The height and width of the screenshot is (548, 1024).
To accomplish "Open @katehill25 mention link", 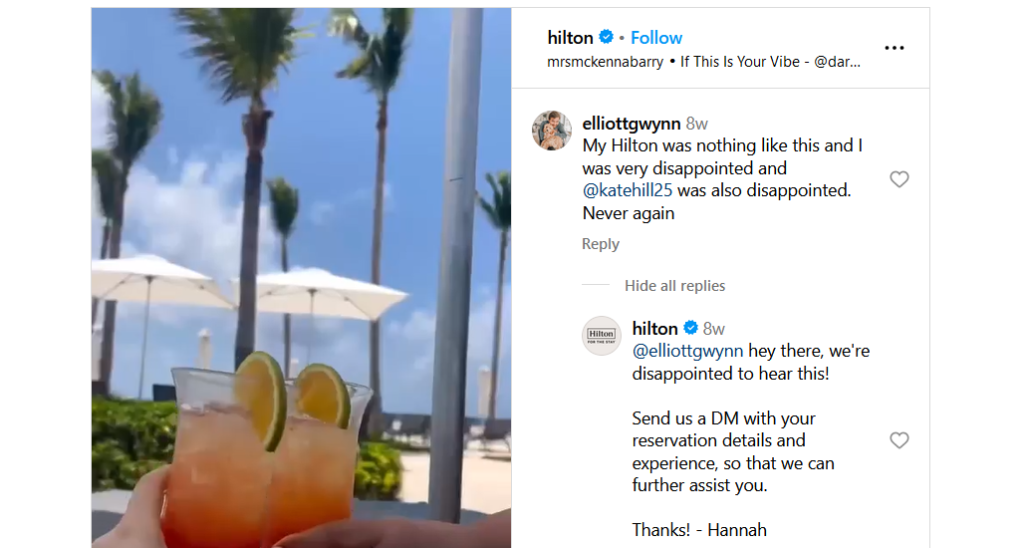I will coord(627,191).
